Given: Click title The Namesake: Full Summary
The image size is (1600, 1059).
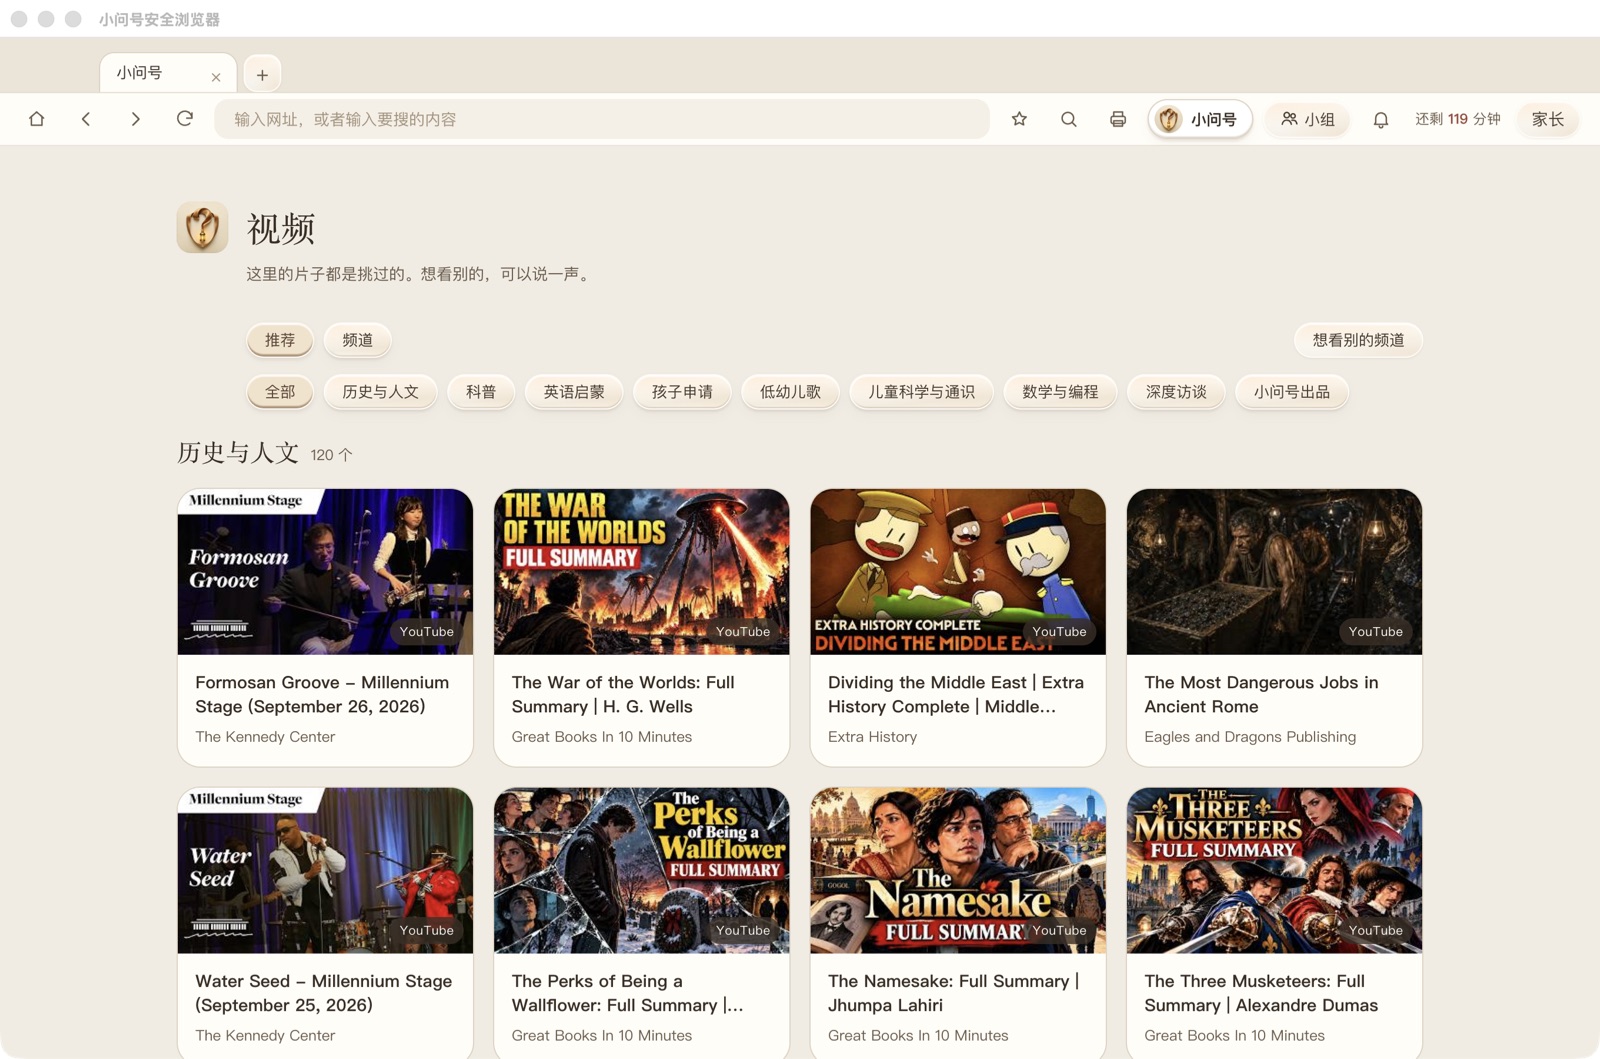Looking at the screenshot, I should click(954, 993).
